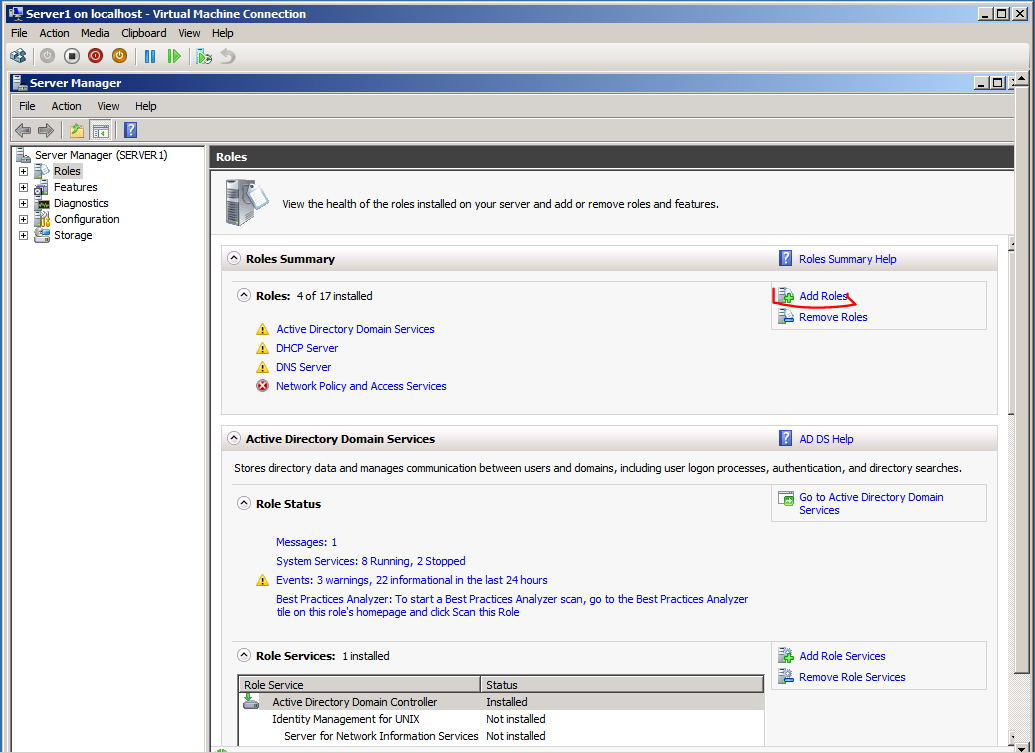Open Server Manager's View menu
Viewport: 1035px width, 753px height.
(108, 106)
